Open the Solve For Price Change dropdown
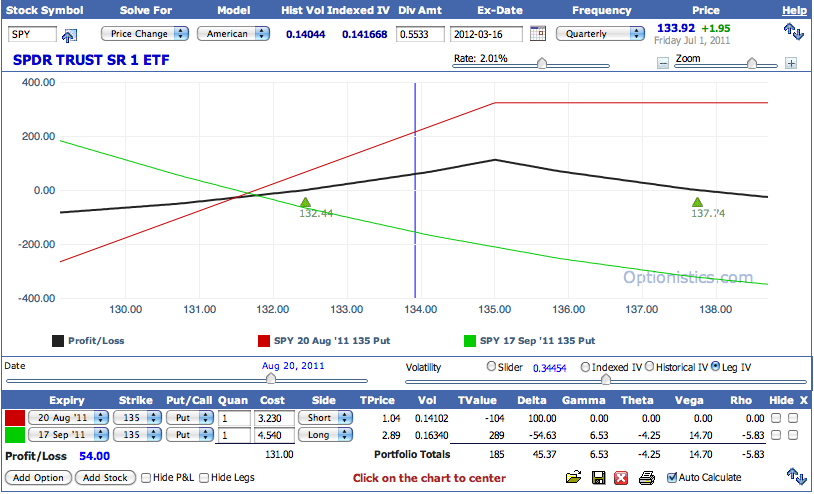The image size is (814, 494). point(144,34)
